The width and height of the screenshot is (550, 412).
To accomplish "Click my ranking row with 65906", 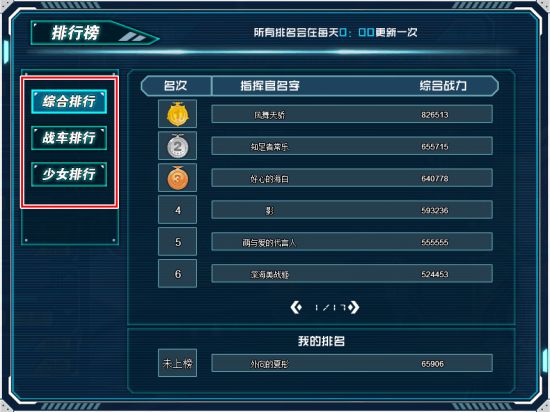I will (352, 363).
